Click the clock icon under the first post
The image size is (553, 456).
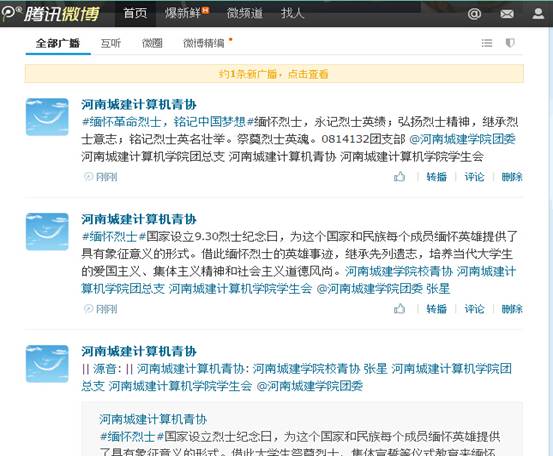89,176
